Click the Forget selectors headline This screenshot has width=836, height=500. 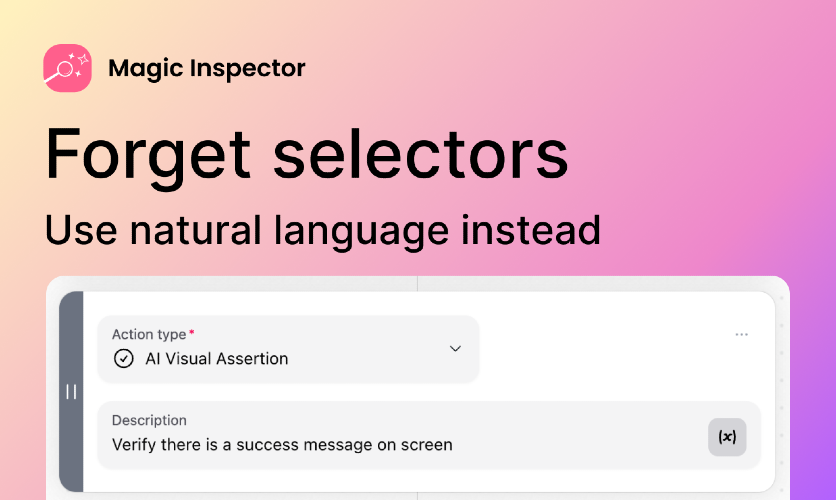[307, 155]
